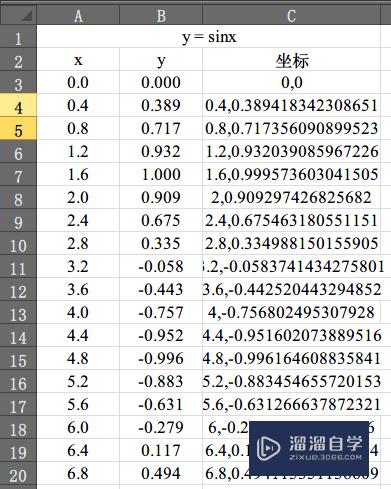This screenshot has height=489, width=391.
Task: Select y value 0.117 cell
Action: pos(161,450)
